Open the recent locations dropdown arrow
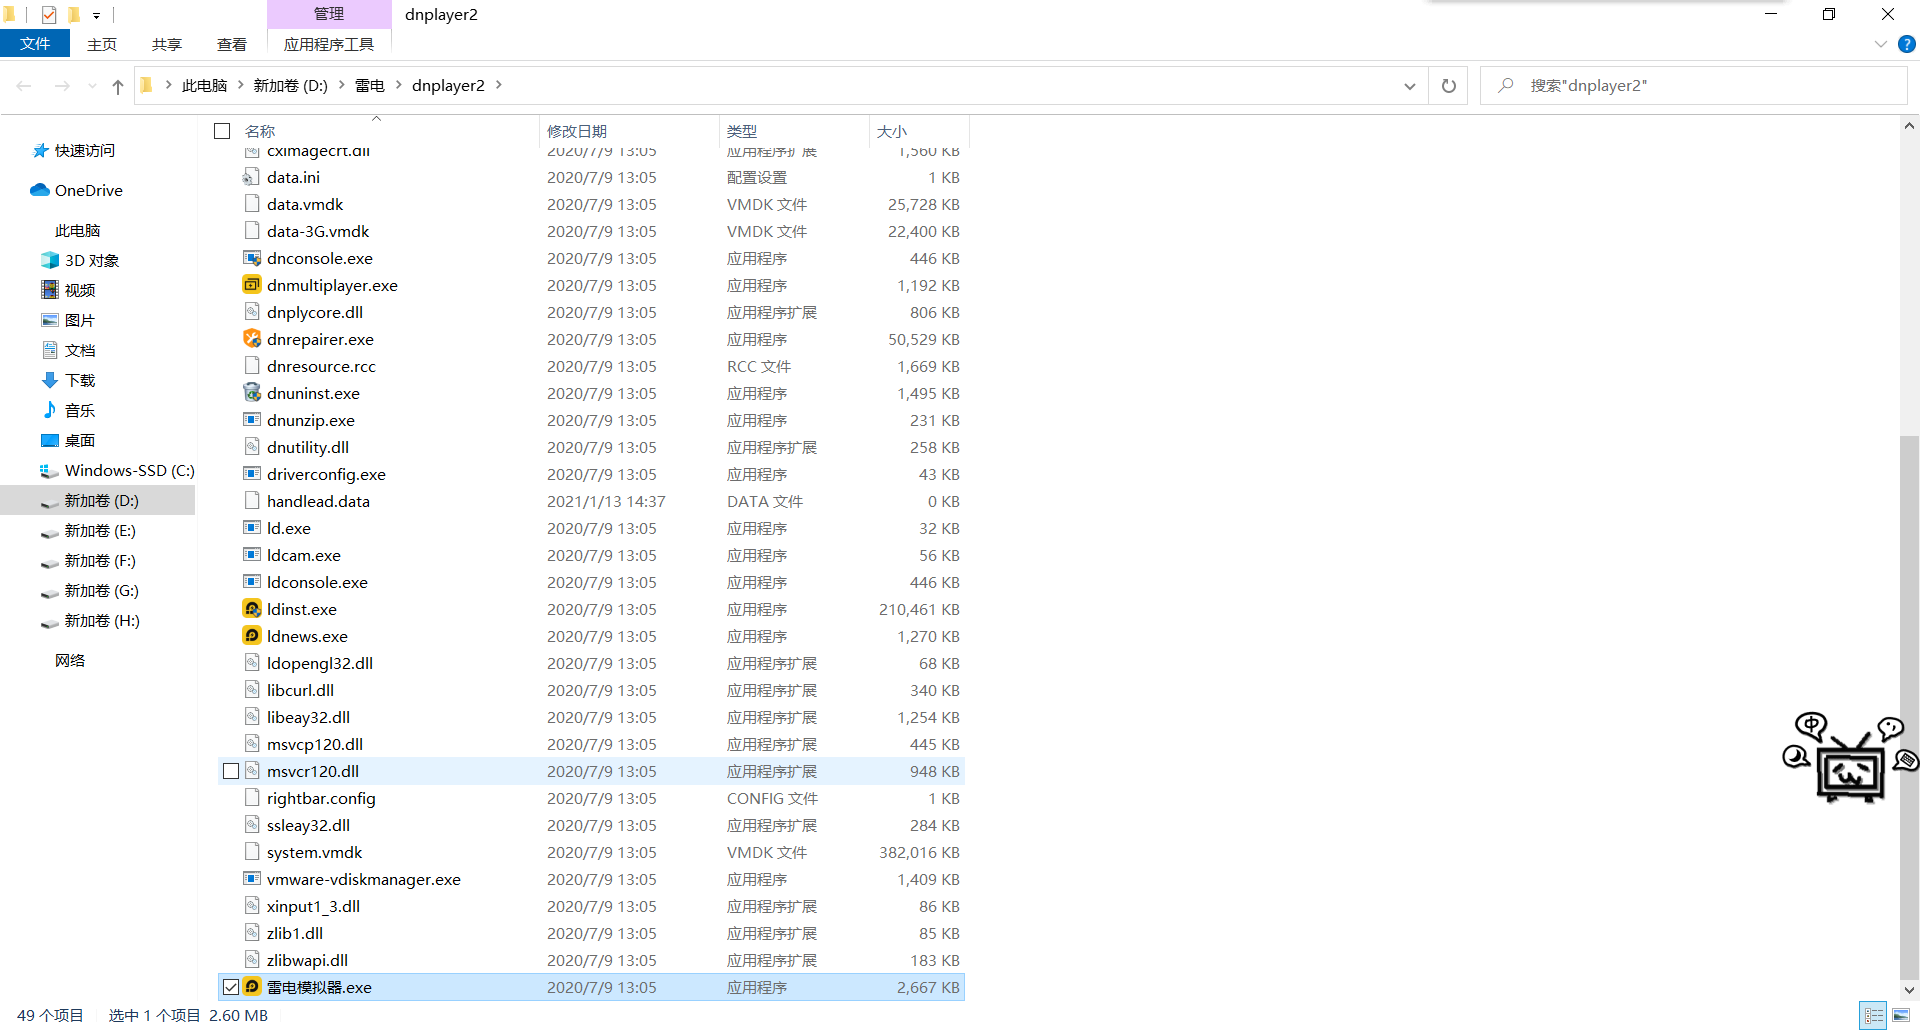Screen dimensions: 1920x1030 tap(92, 87)
